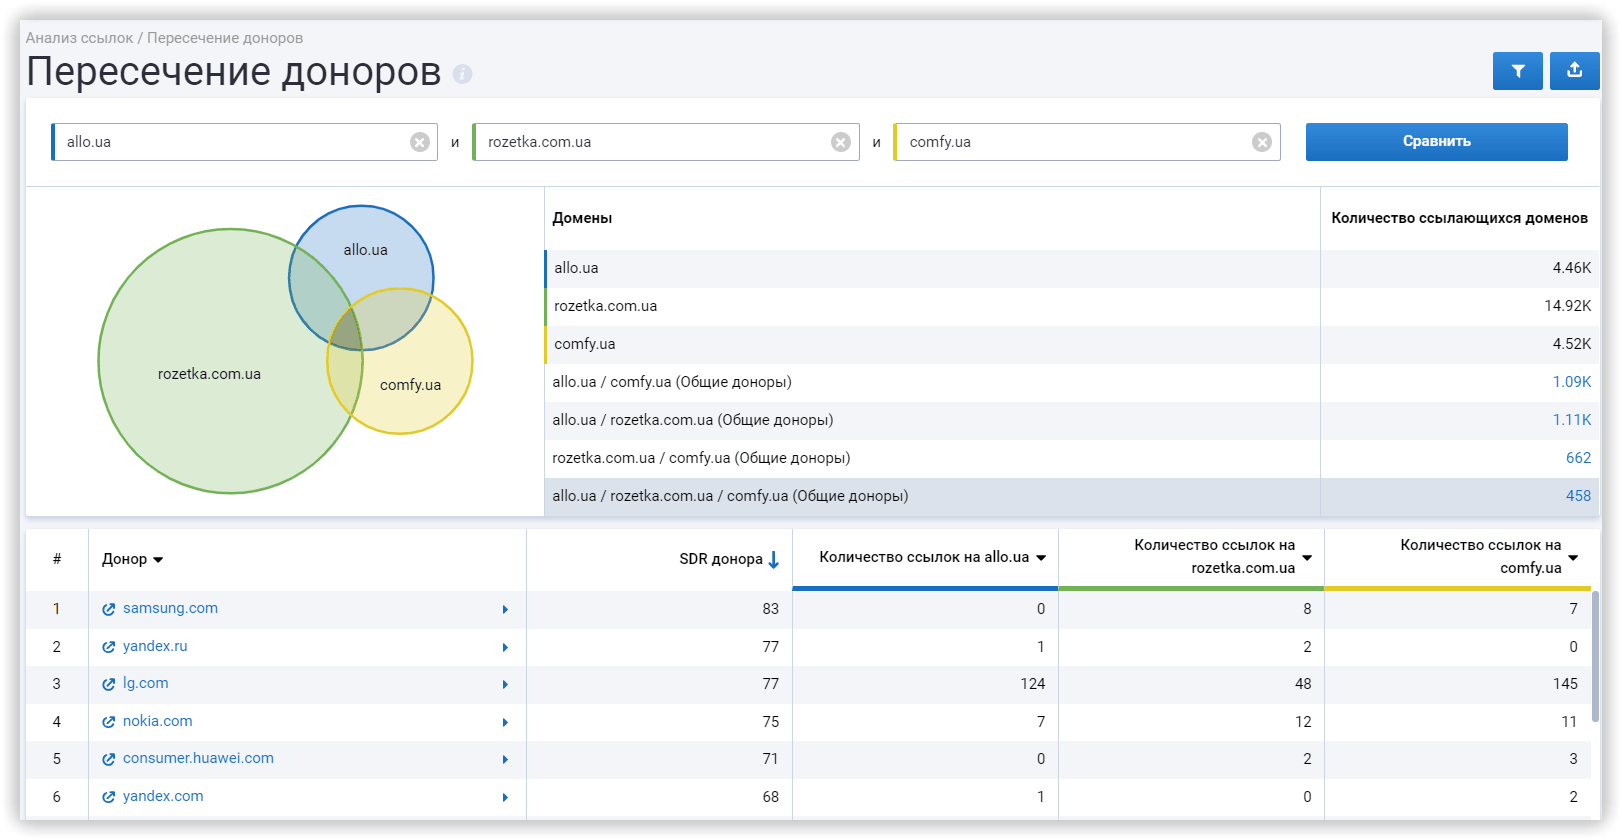
Task: Click lg.com comfy.ua links value 145
Action: coord(1565,684)
